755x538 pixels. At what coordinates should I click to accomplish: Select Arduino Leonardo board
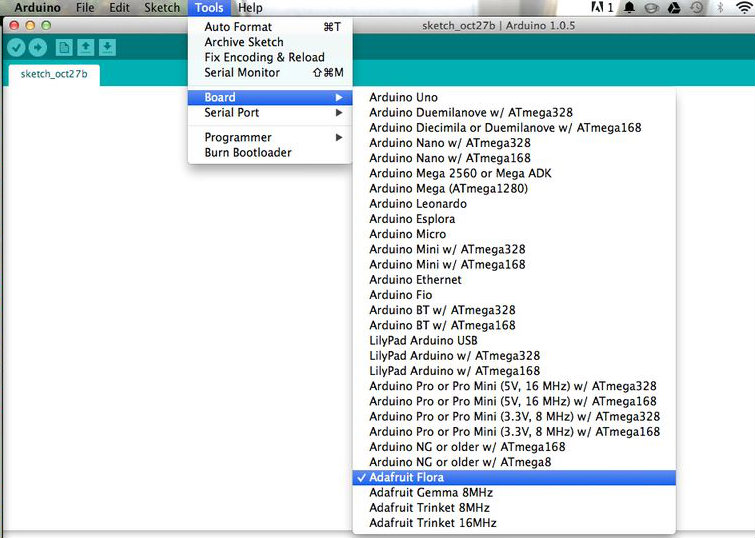coord(514,204)
